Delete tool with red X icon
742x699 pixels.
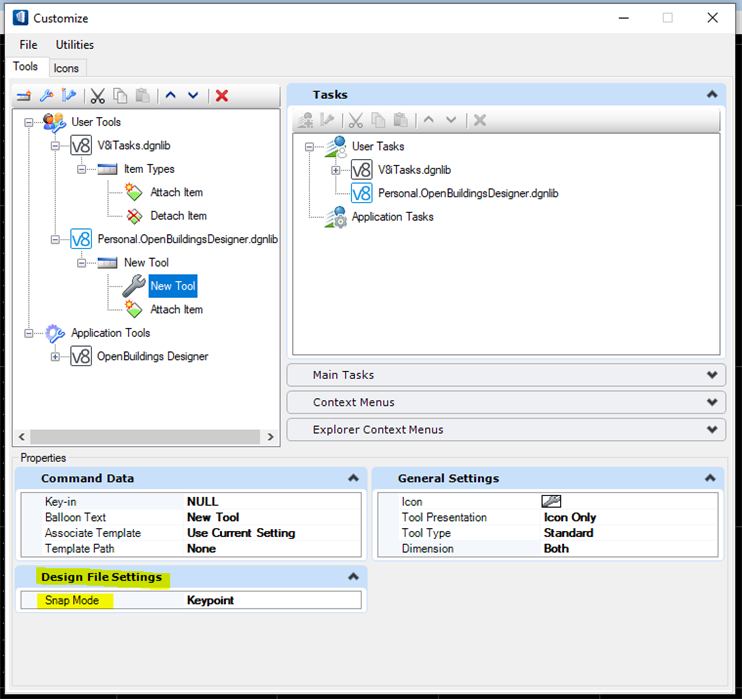point(222,96)
